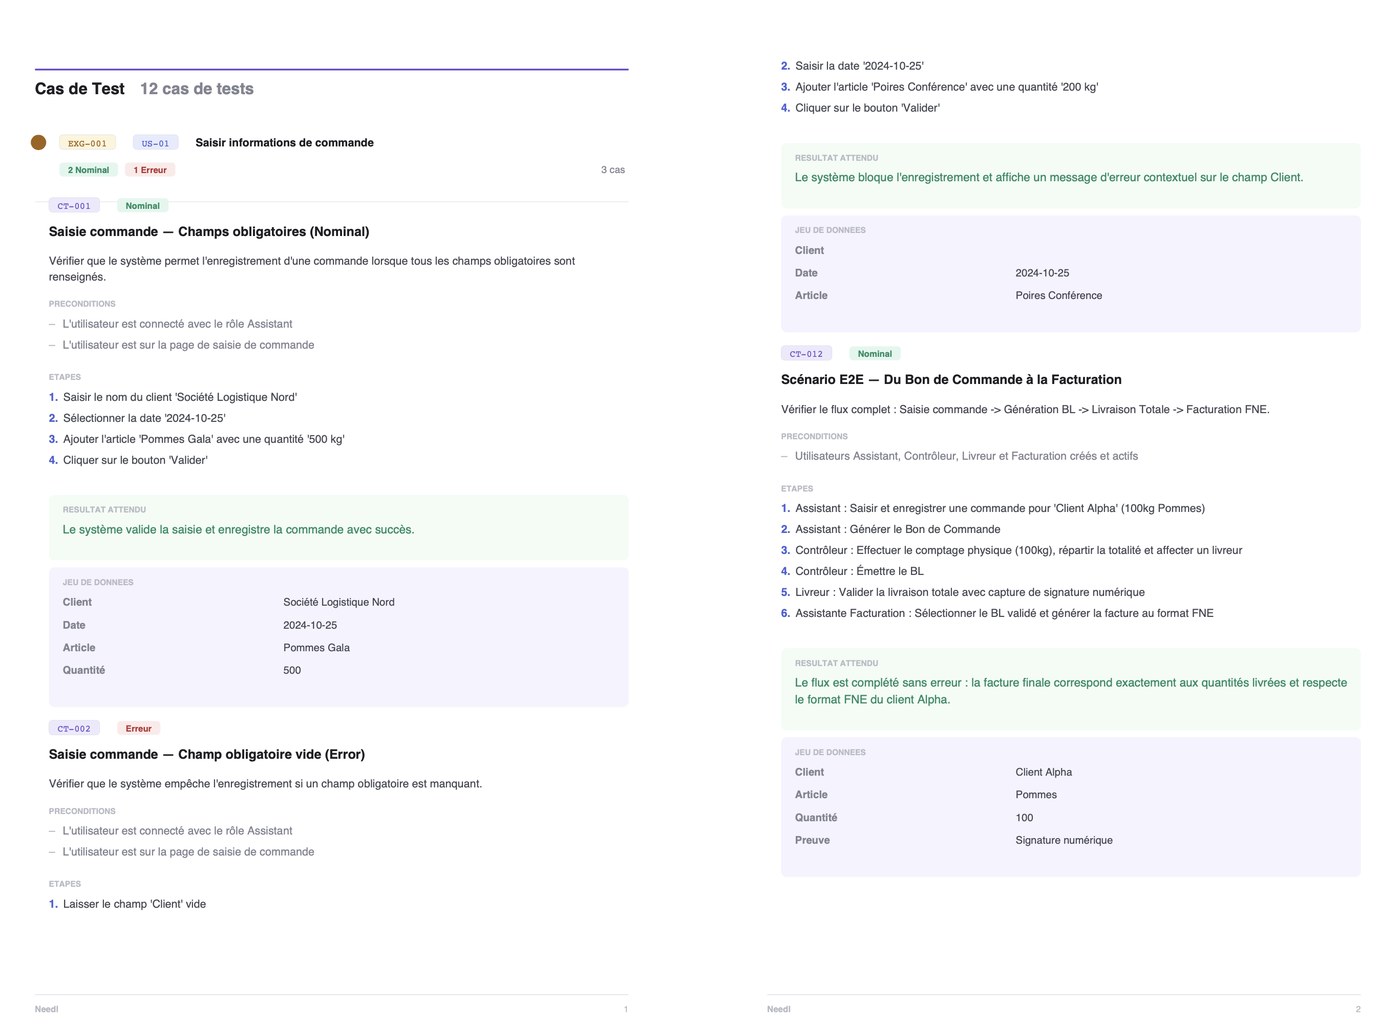
Task: Click result "Le système bloque l'enregistrement"
Action: [1049, 177]
